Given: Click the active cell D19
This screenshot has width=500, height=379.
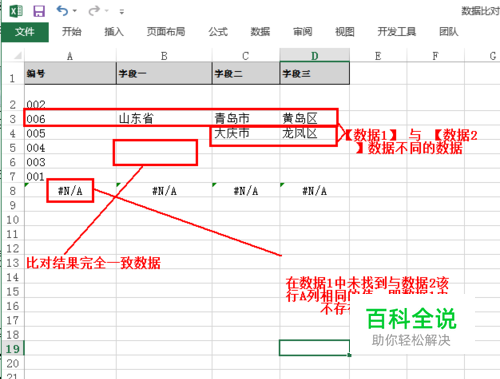Looking at the screenshot, I should pos(314,348).
